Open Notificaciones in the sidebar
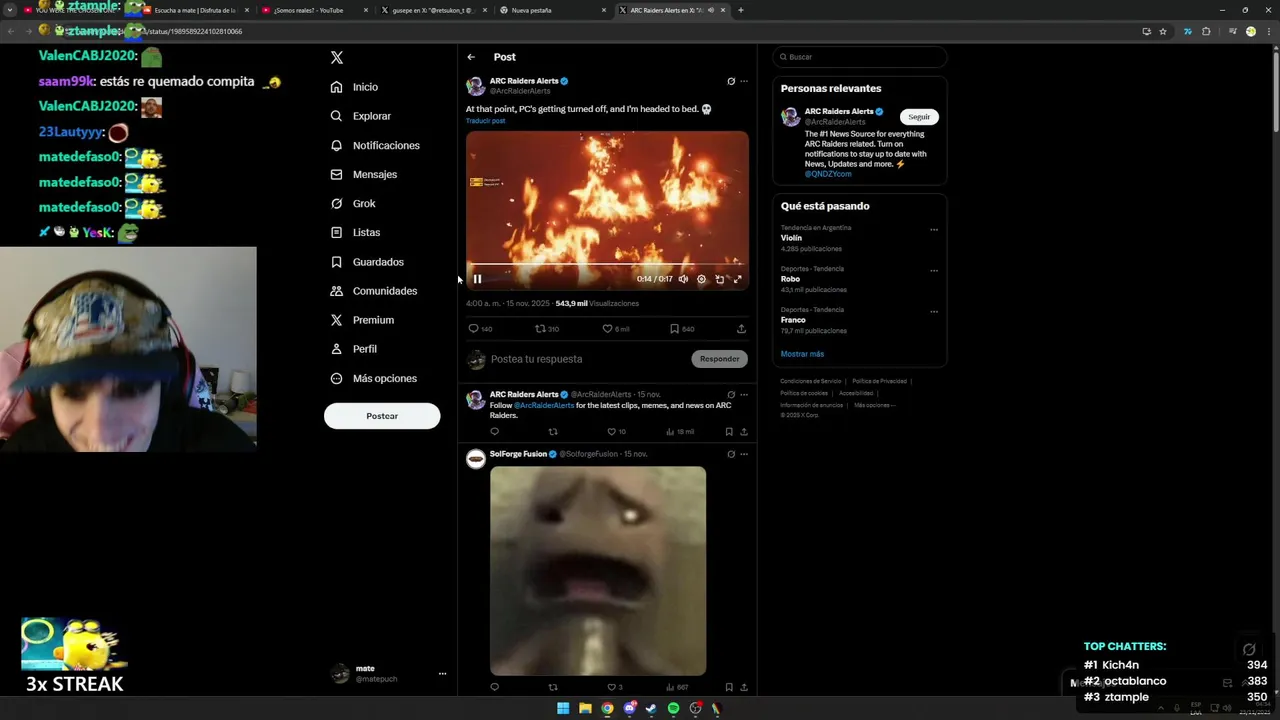1280x720 pixels. tap(375, 145)
